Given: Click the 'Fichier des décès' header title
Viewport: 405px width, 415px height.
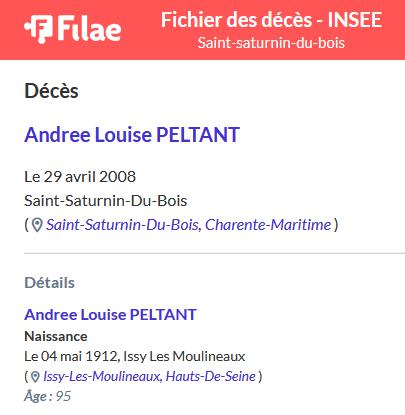Looking at the screenshot, I should [237, 20].
